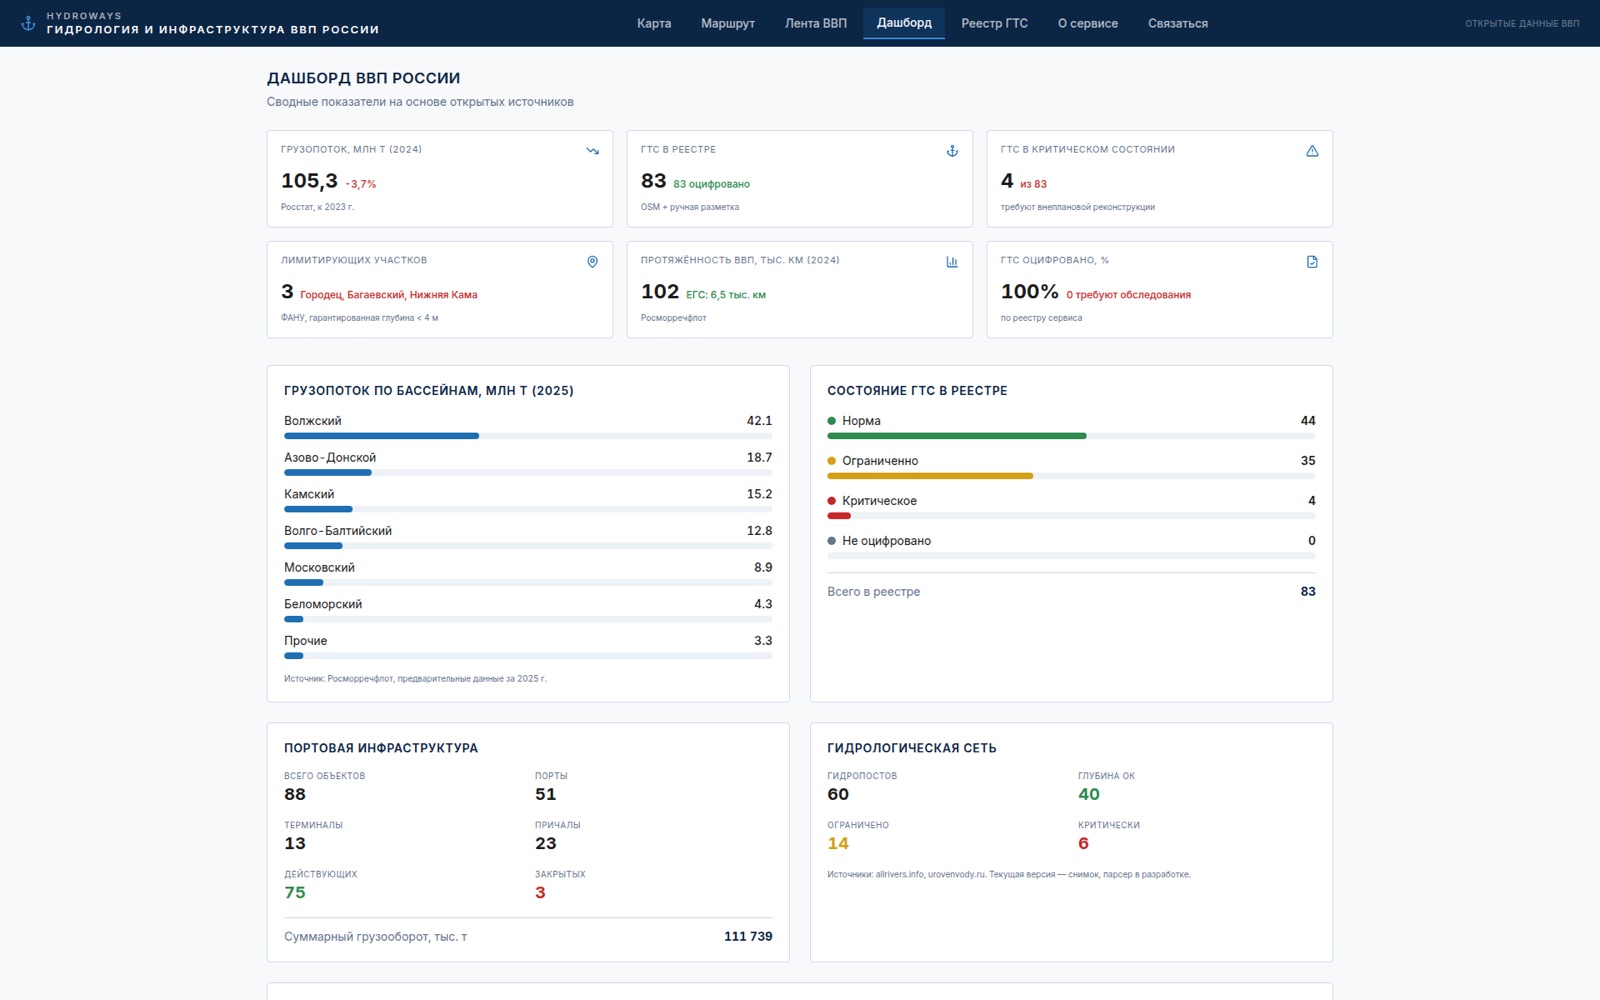Click the Hydroways anchor logo icon
Image resolution: width=1600 pixels, height=1000 pixels.
click(x=28, y=23)
